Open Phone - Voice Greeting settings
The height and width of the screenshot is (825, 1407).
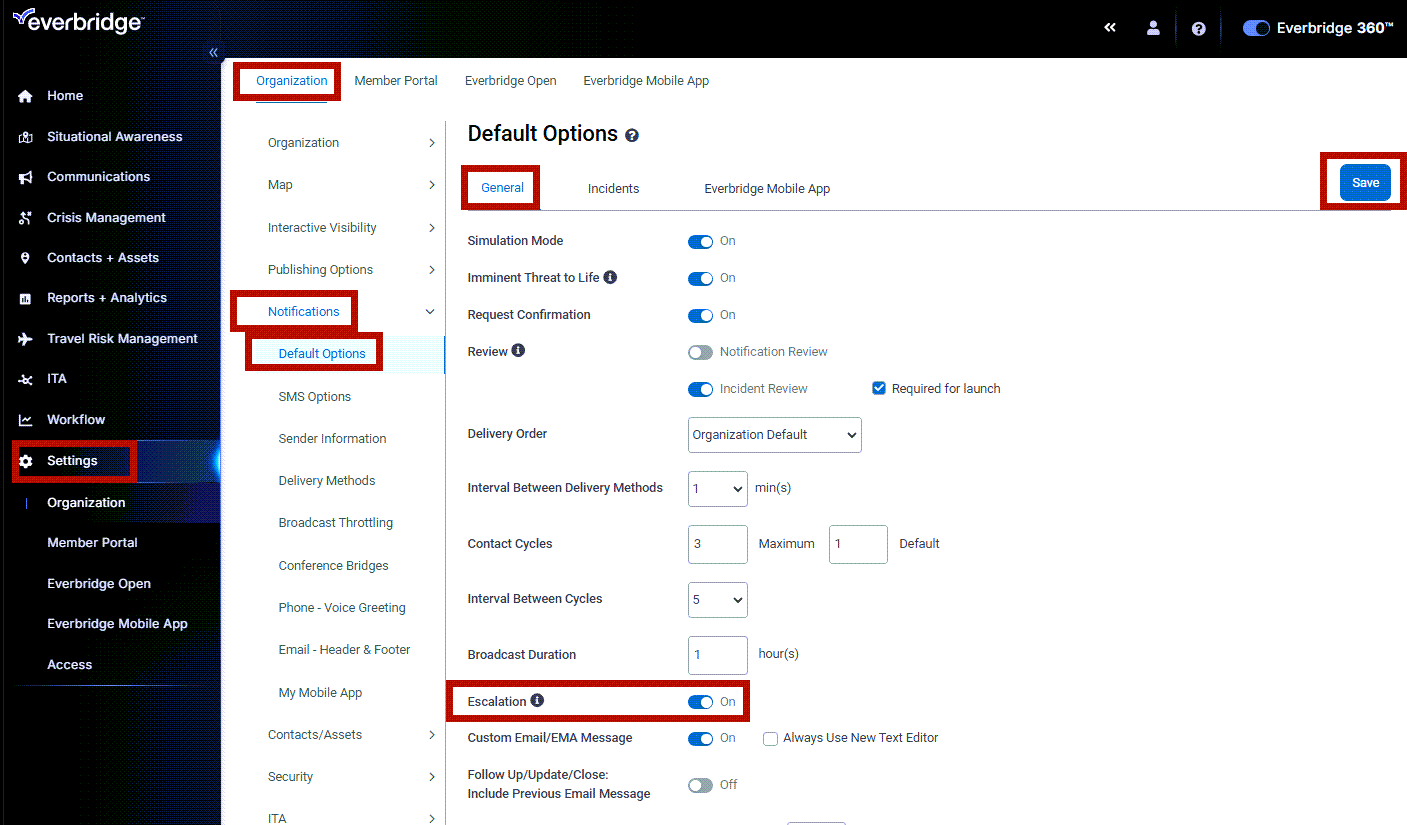(342, 608)
